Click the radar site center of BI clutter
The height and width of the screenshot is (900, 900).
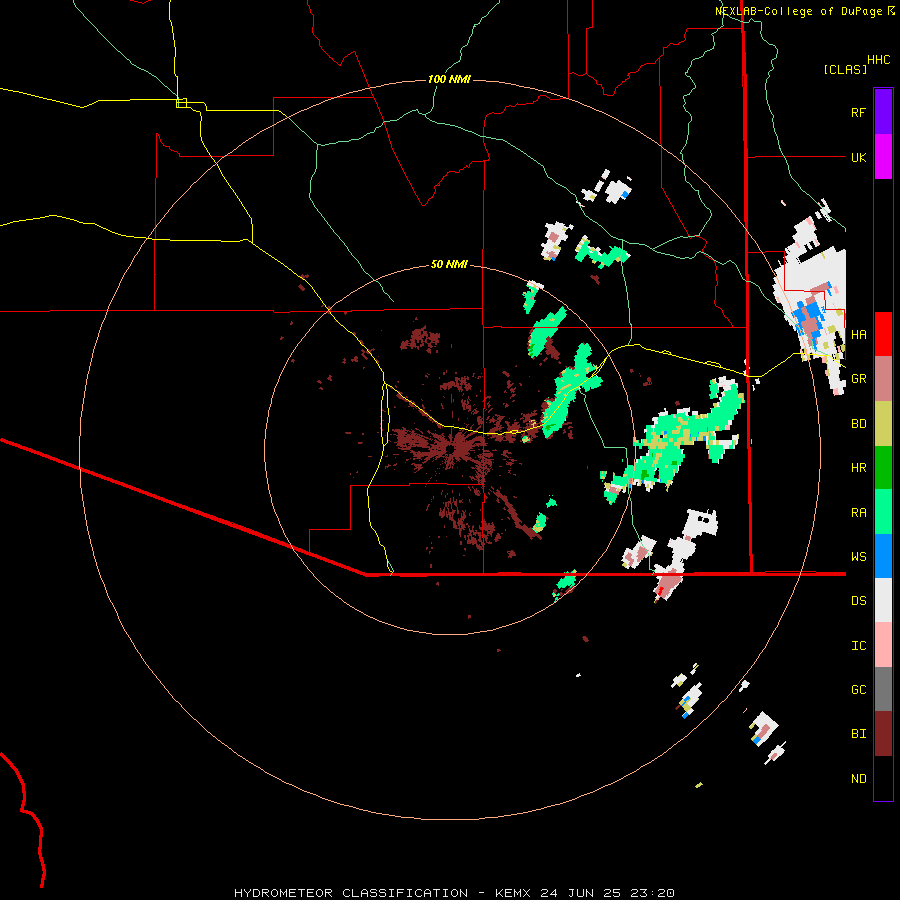[x=449, y=449]
